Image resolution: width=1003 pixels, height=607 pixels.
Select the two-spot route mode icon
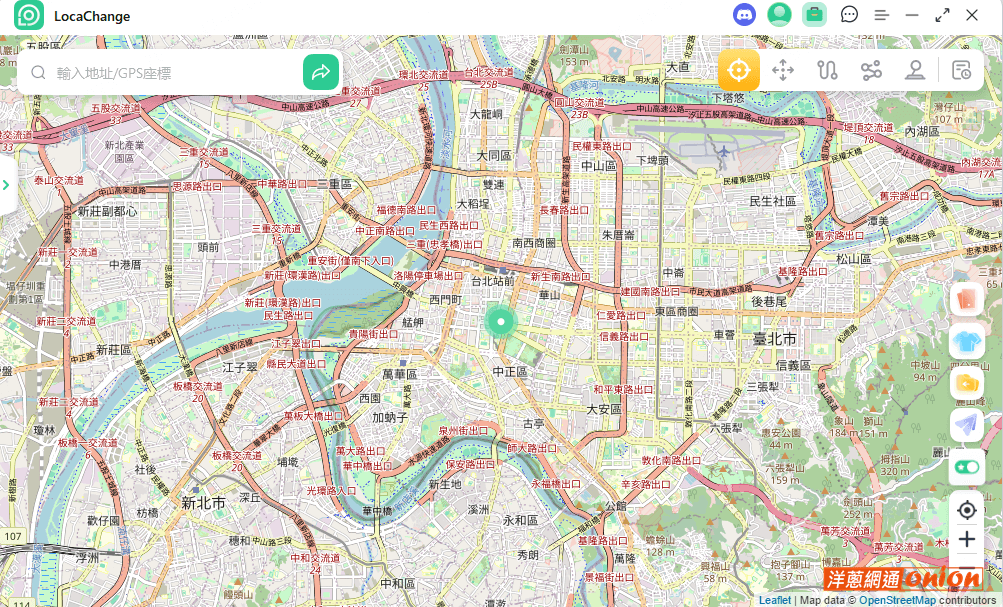pyautogui.click(x=827, y=70)
